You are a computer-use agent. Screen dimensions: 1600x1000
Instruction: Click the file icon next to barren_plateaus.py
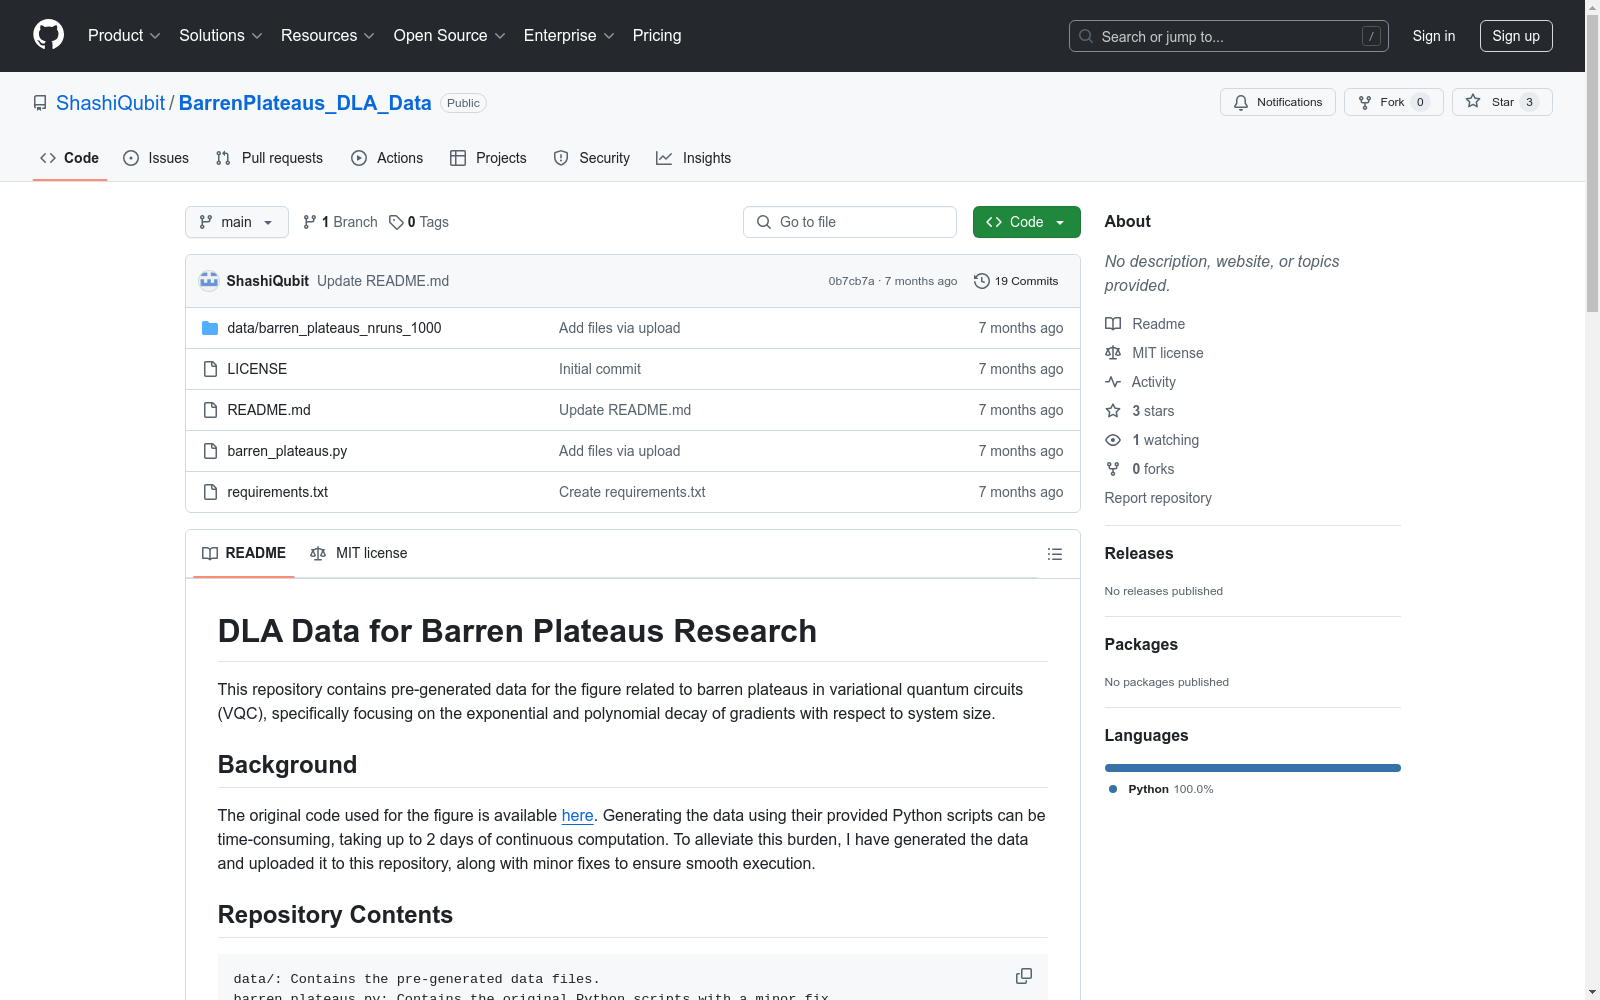coord(210,451)
